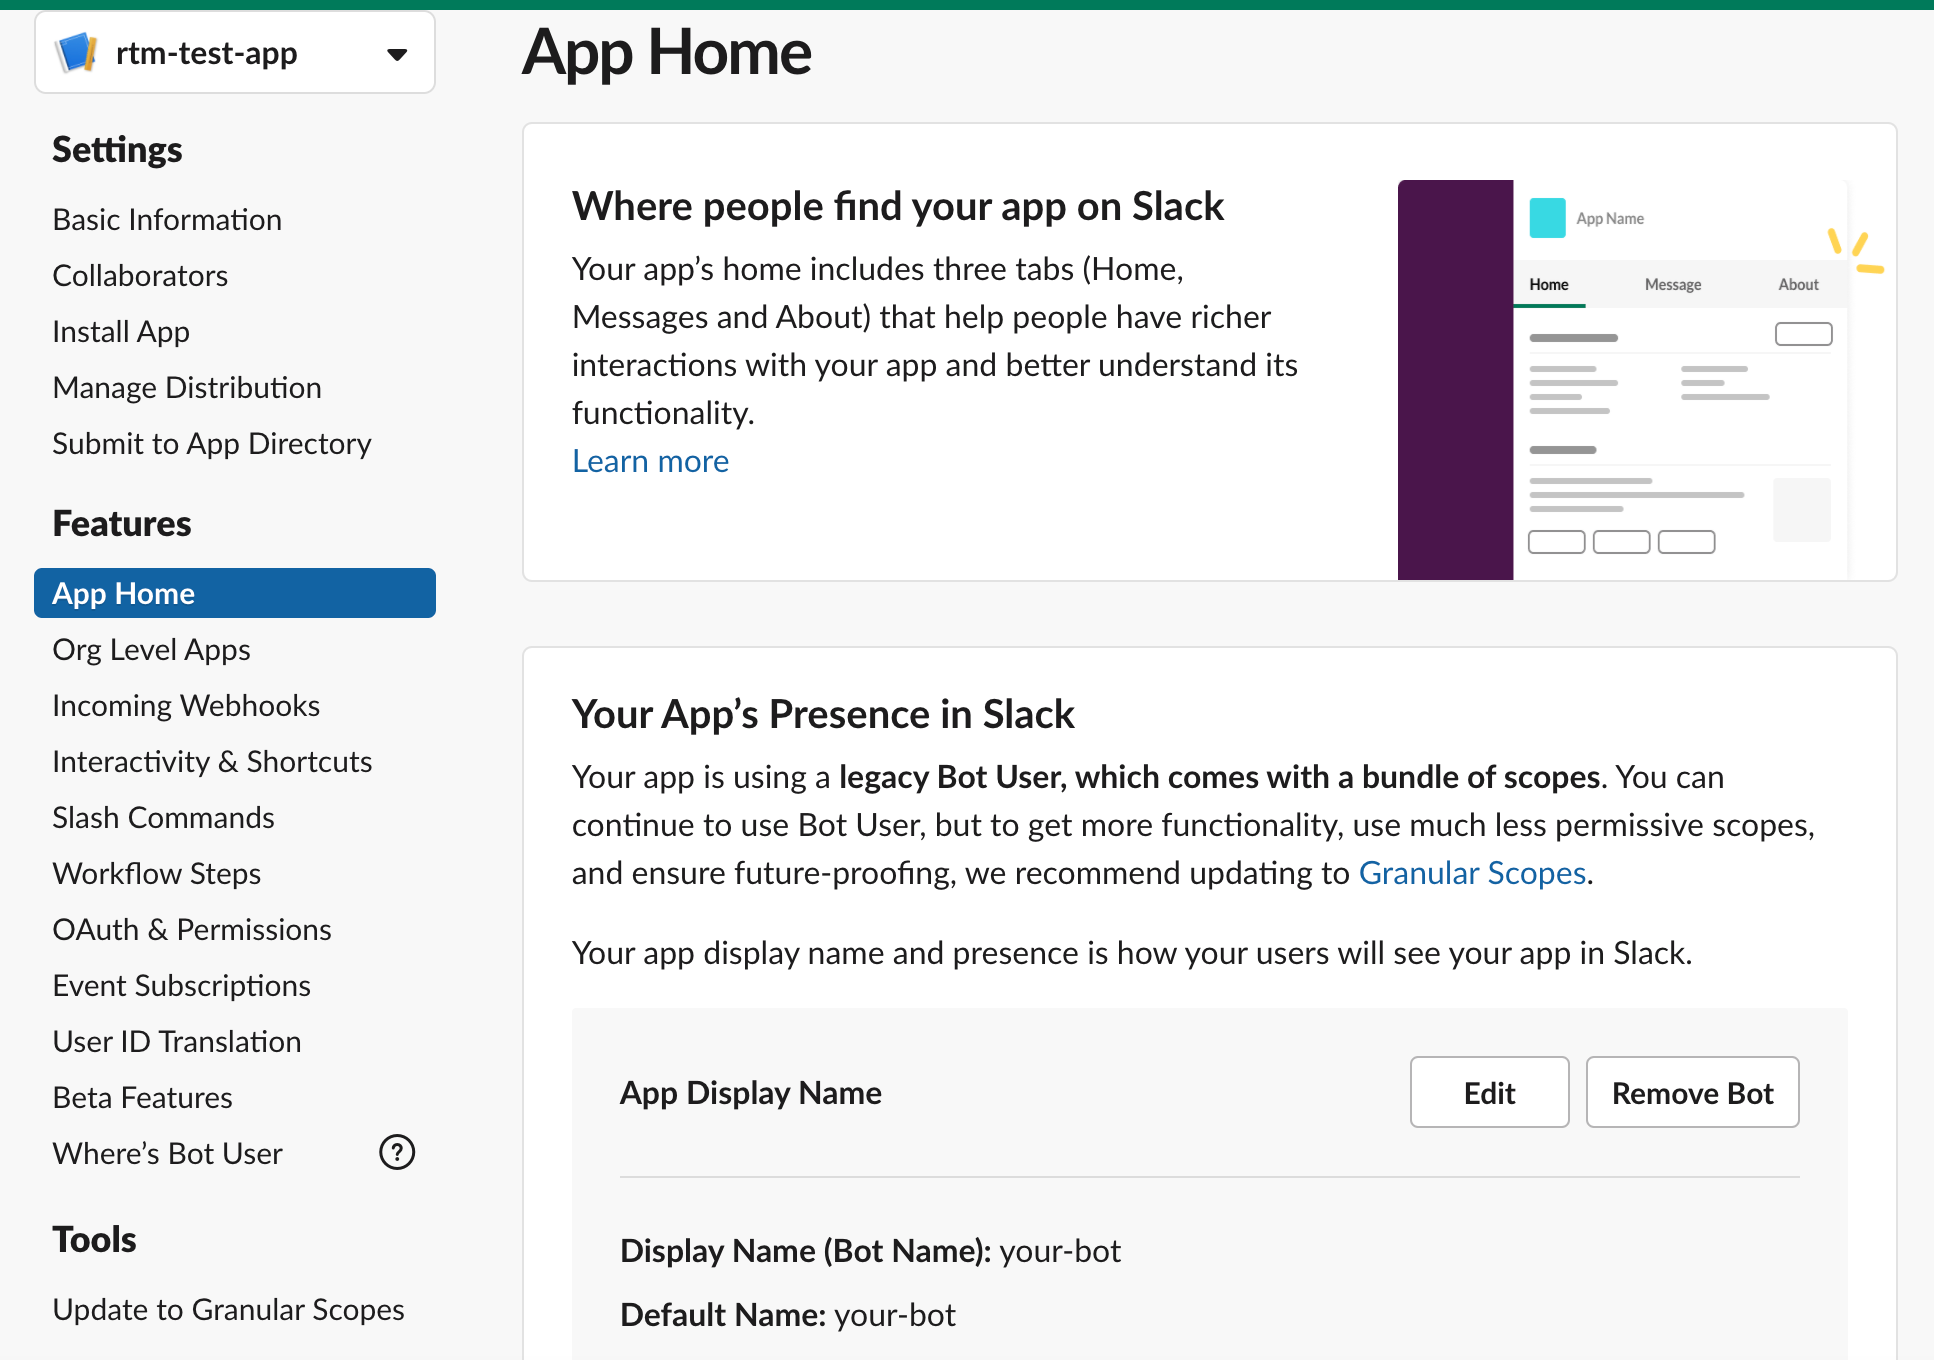This screenshot has width=1934, height=1360.
Task: Click the help icon beside Where's Bot User
Action: [397, 1152]
